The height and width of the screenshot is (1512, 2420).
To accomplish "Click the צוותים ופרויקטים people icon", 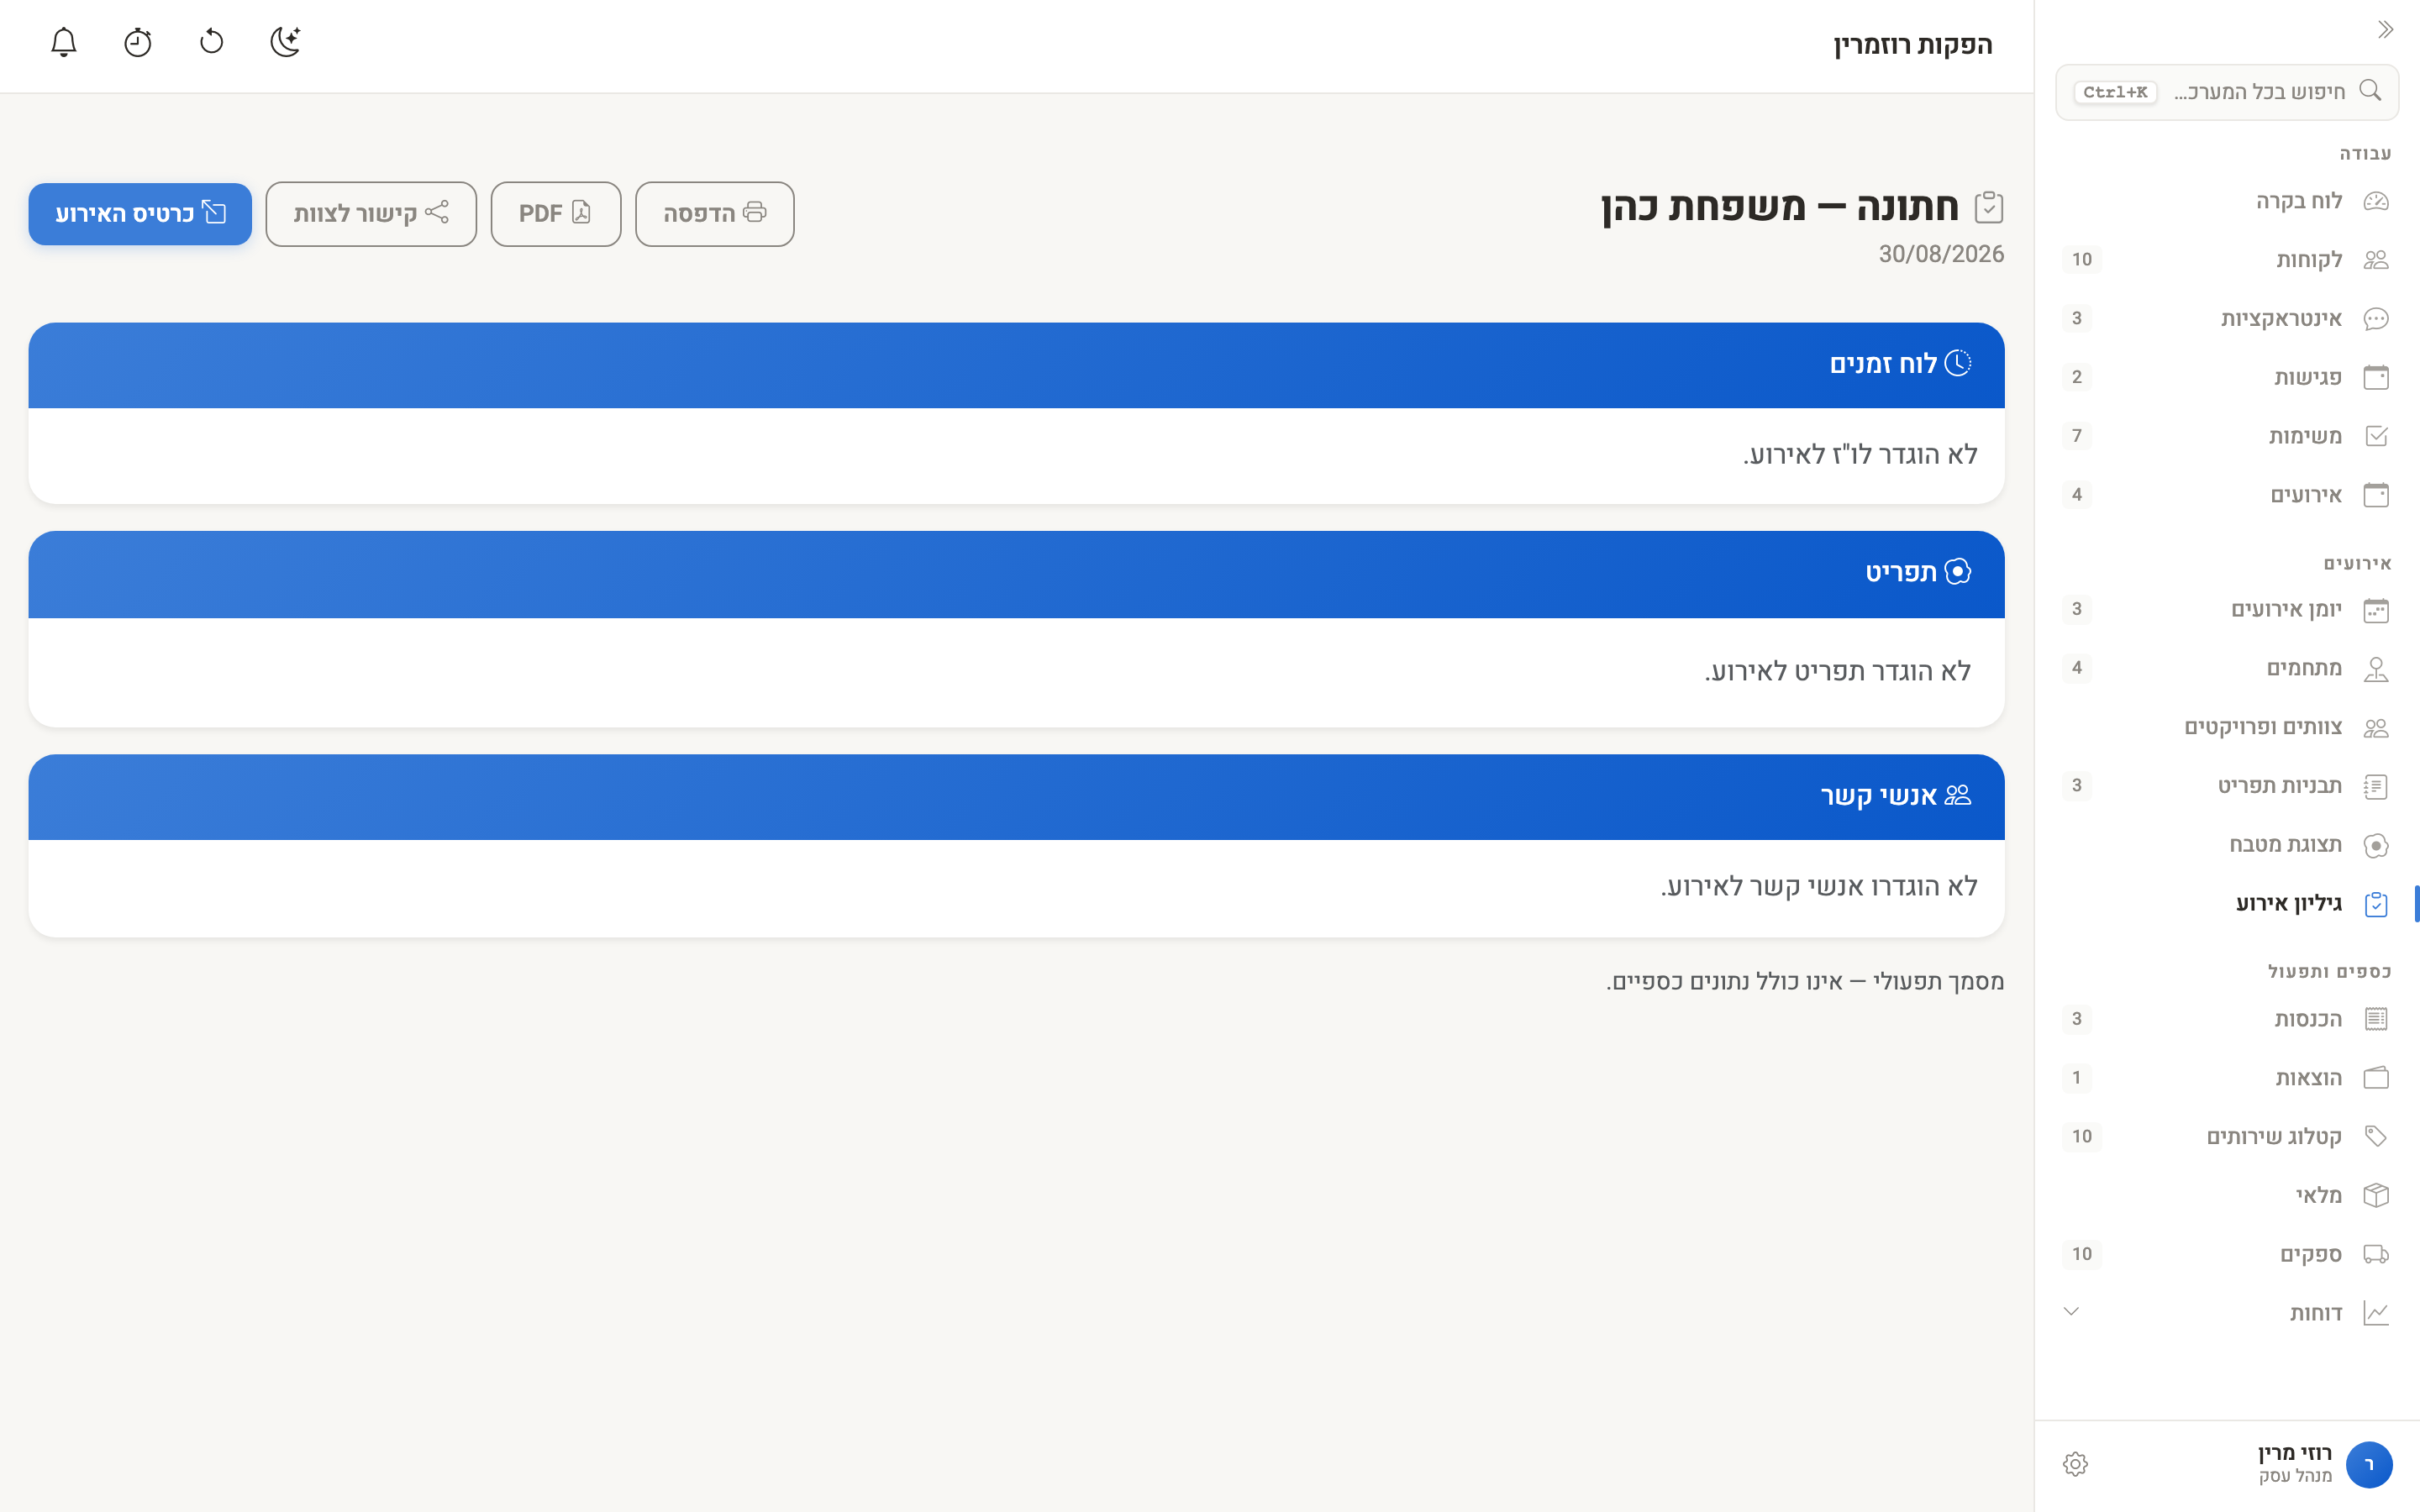I will pos(2376,727).
